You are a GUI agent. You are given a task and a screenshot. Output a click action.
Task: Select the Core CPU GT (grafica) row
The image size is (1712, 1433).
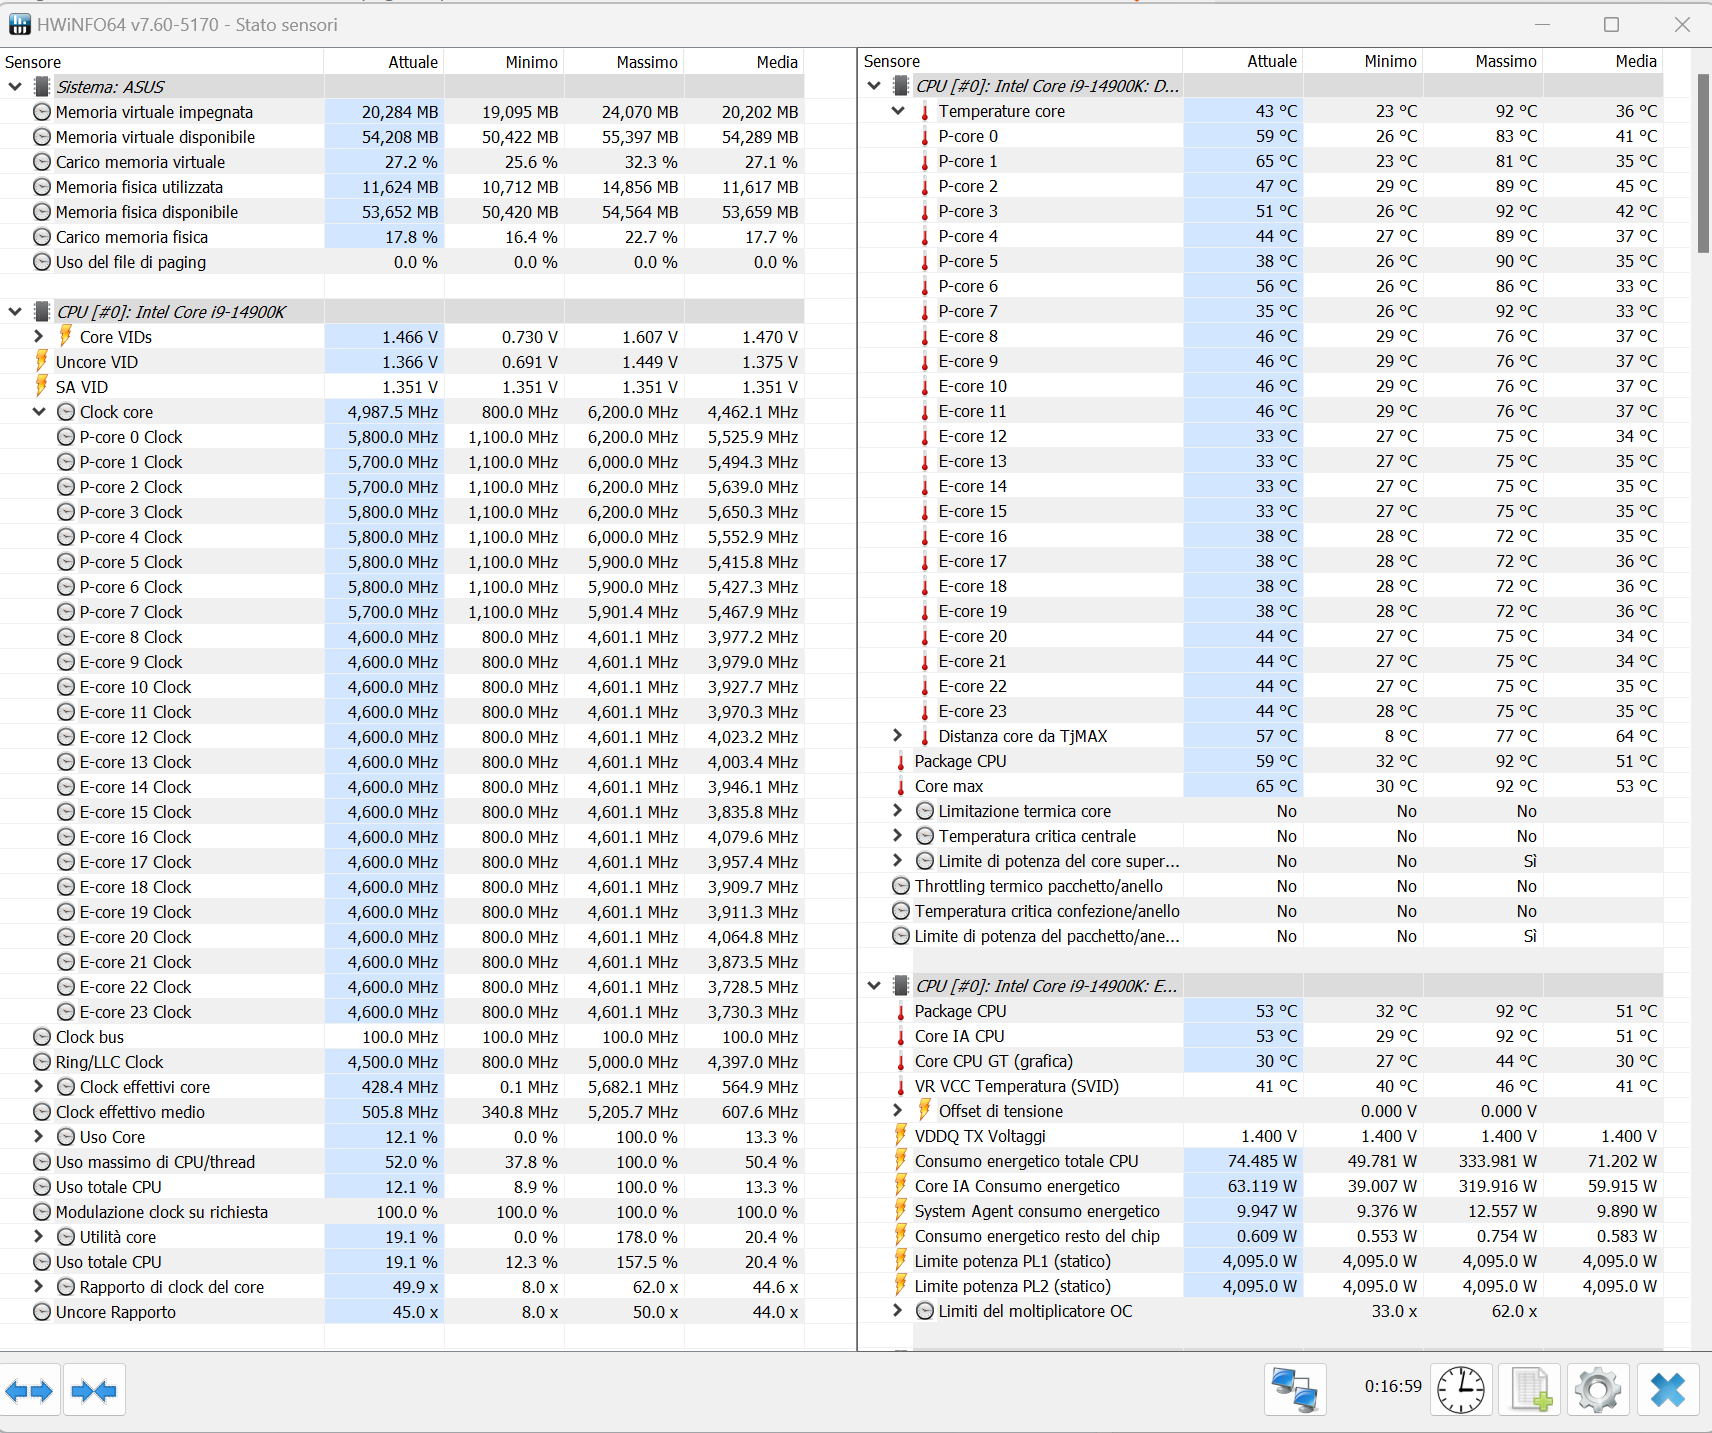click(1261, 1061)
